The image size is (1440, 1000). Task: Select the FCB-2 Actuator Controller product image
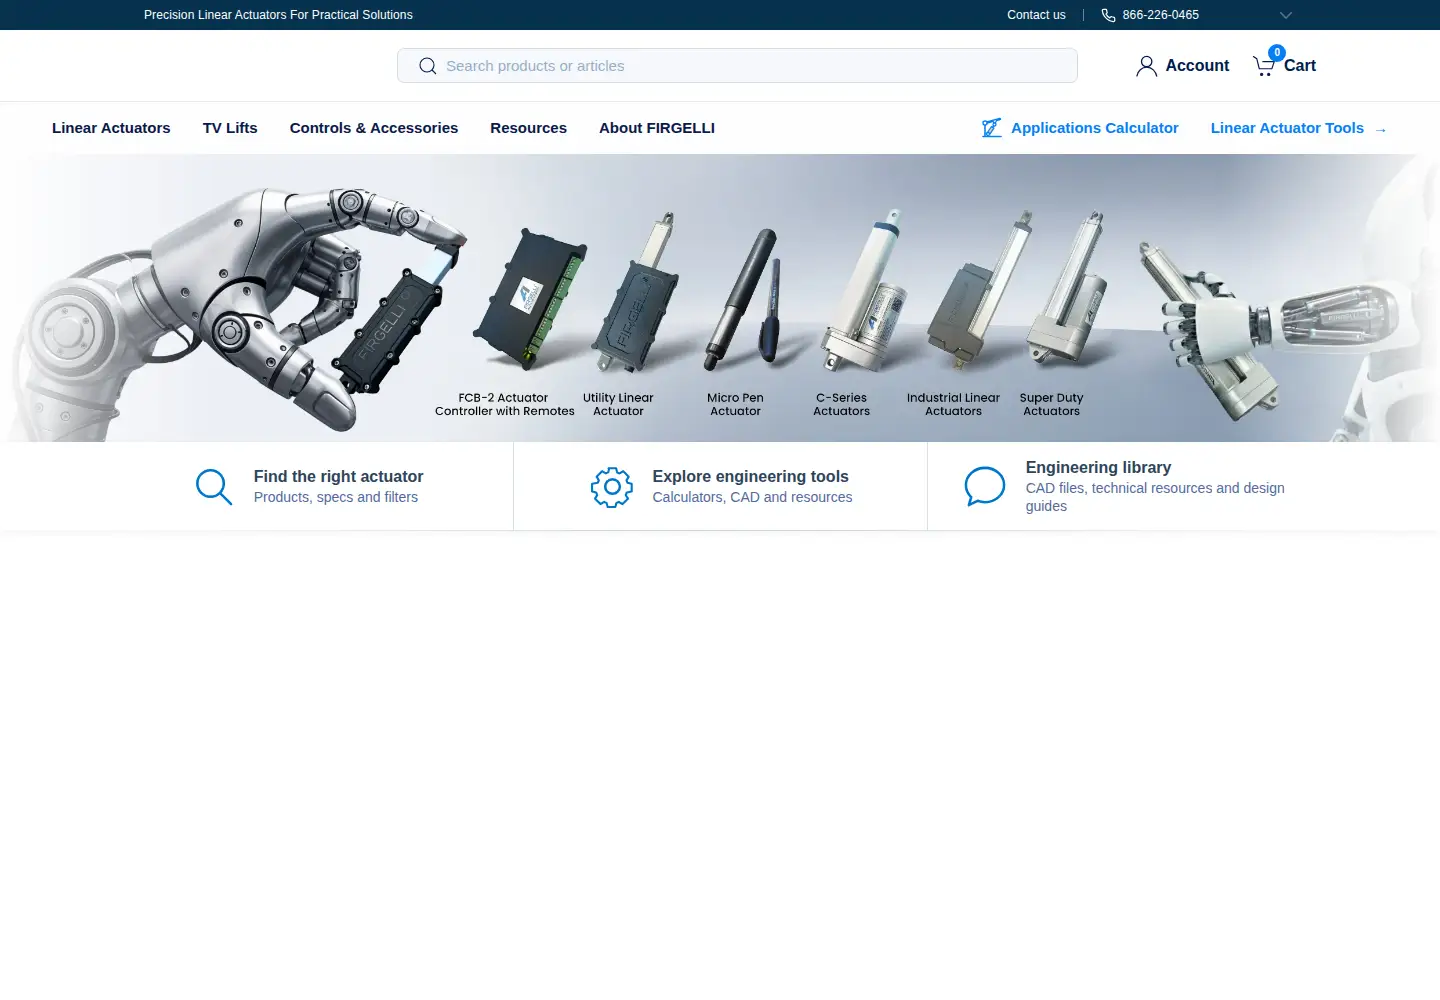(x=529, y=298)
